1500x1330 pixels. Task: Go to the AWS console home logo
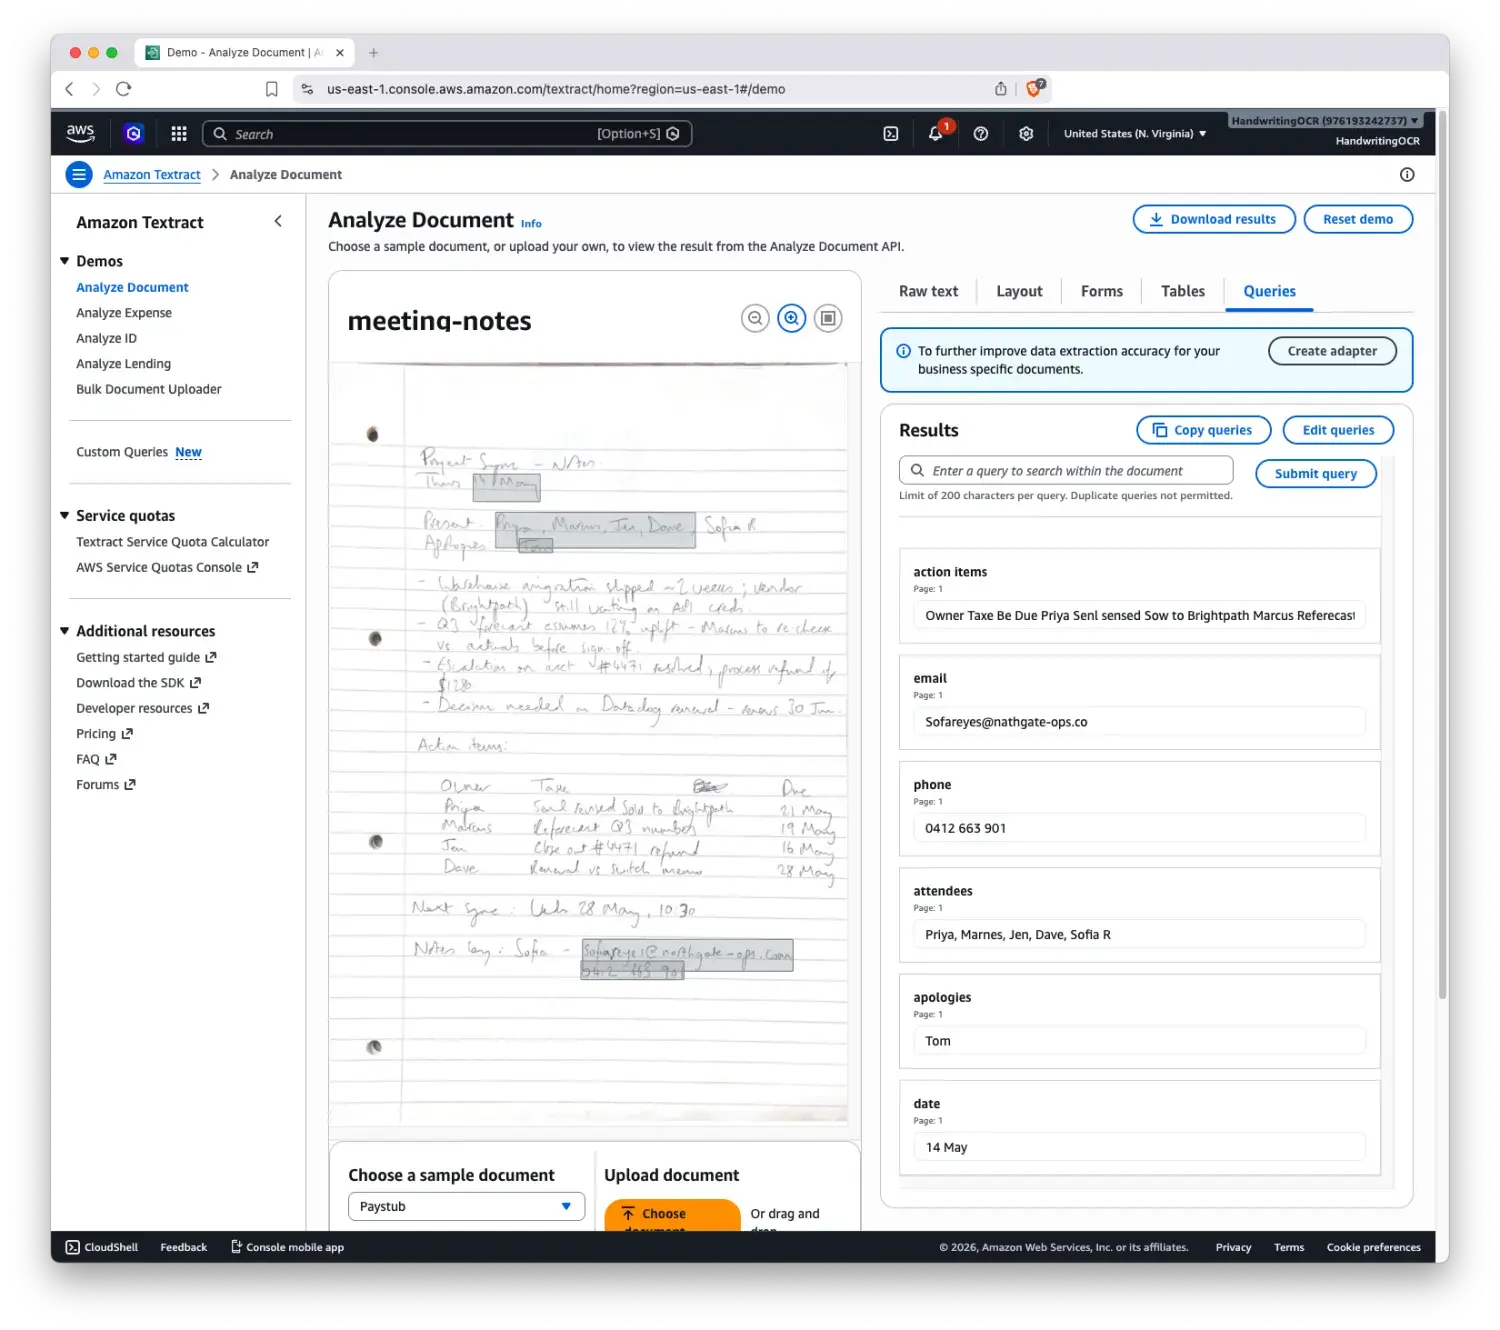coord(80,133)
